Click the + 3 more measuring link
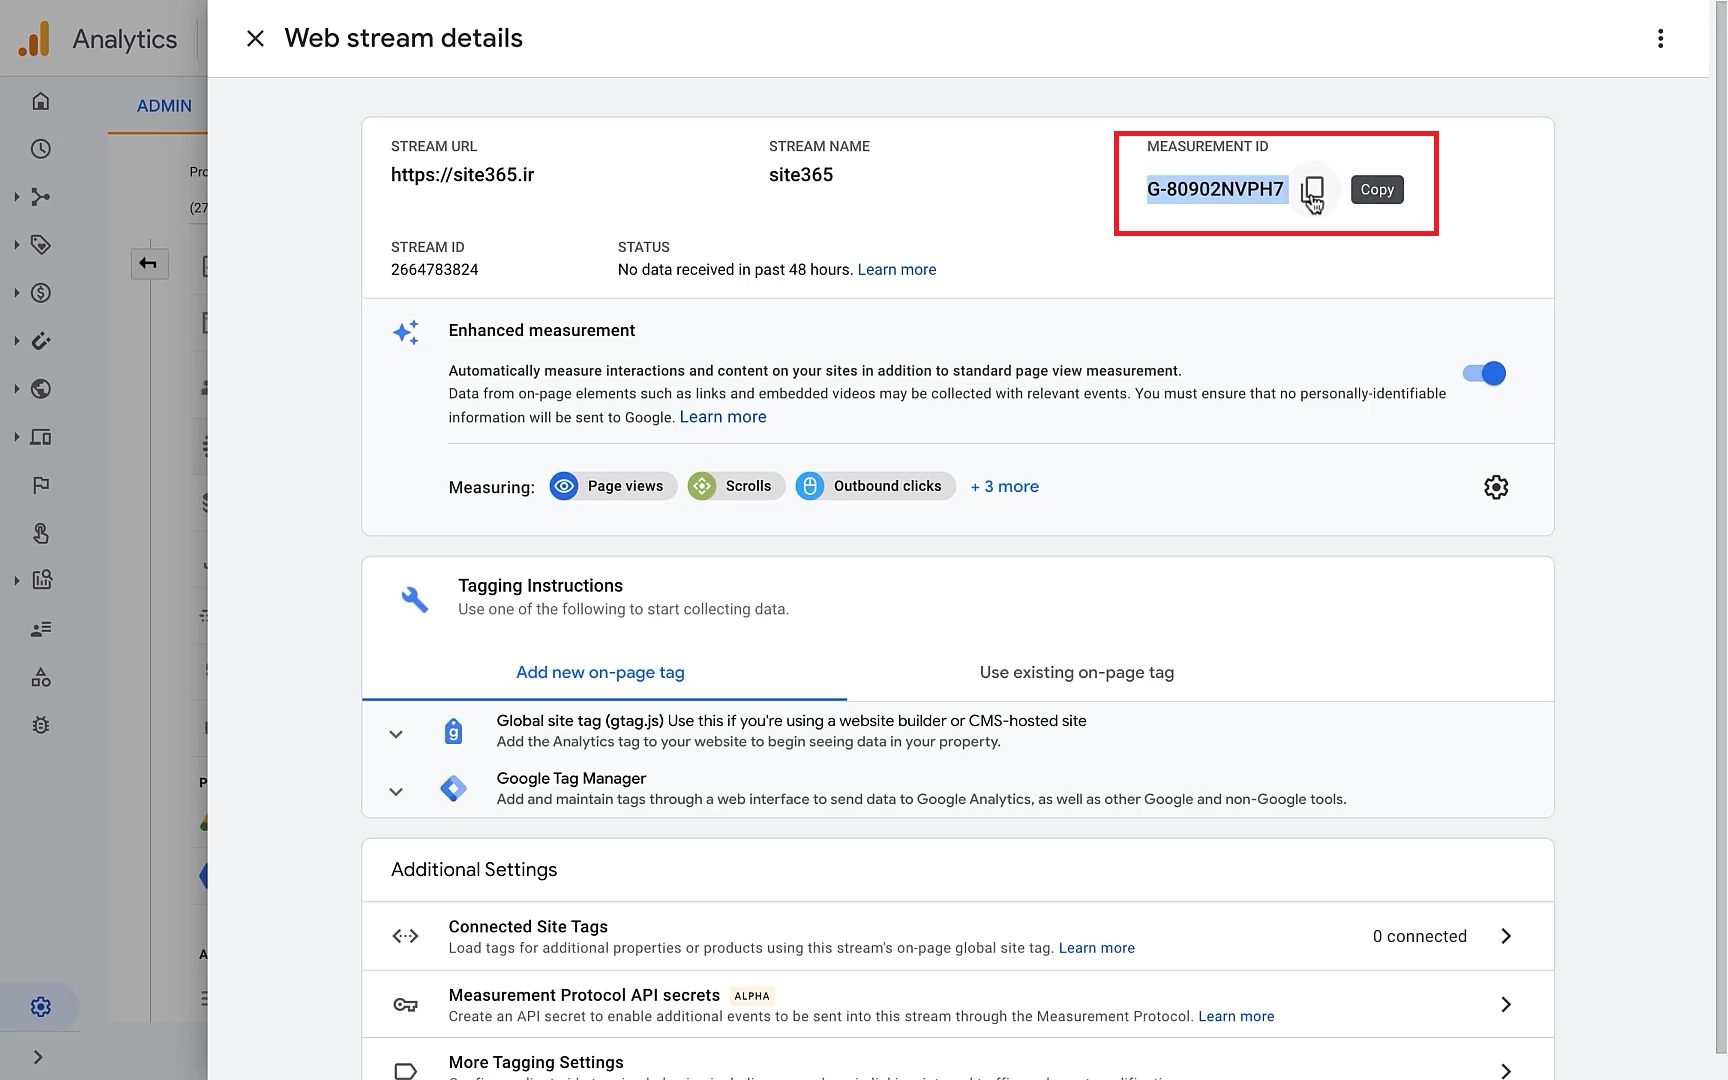 click(1004, 487)
